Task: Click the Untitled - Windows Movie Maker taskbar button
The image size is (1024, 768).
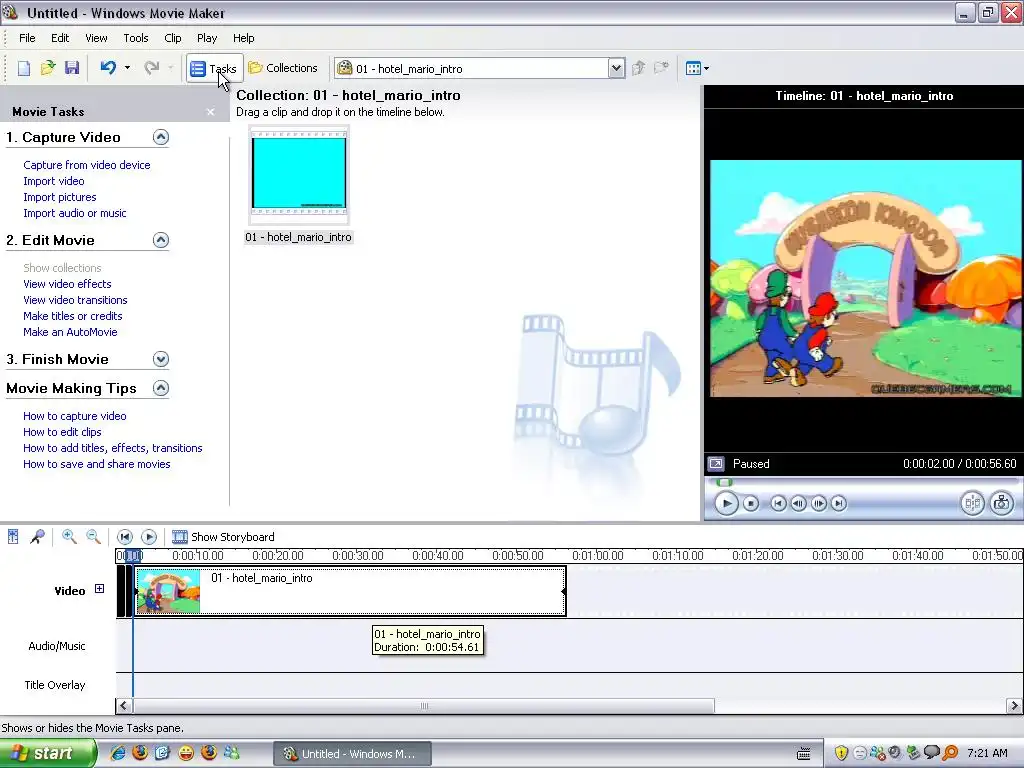Action: point(352,754)
